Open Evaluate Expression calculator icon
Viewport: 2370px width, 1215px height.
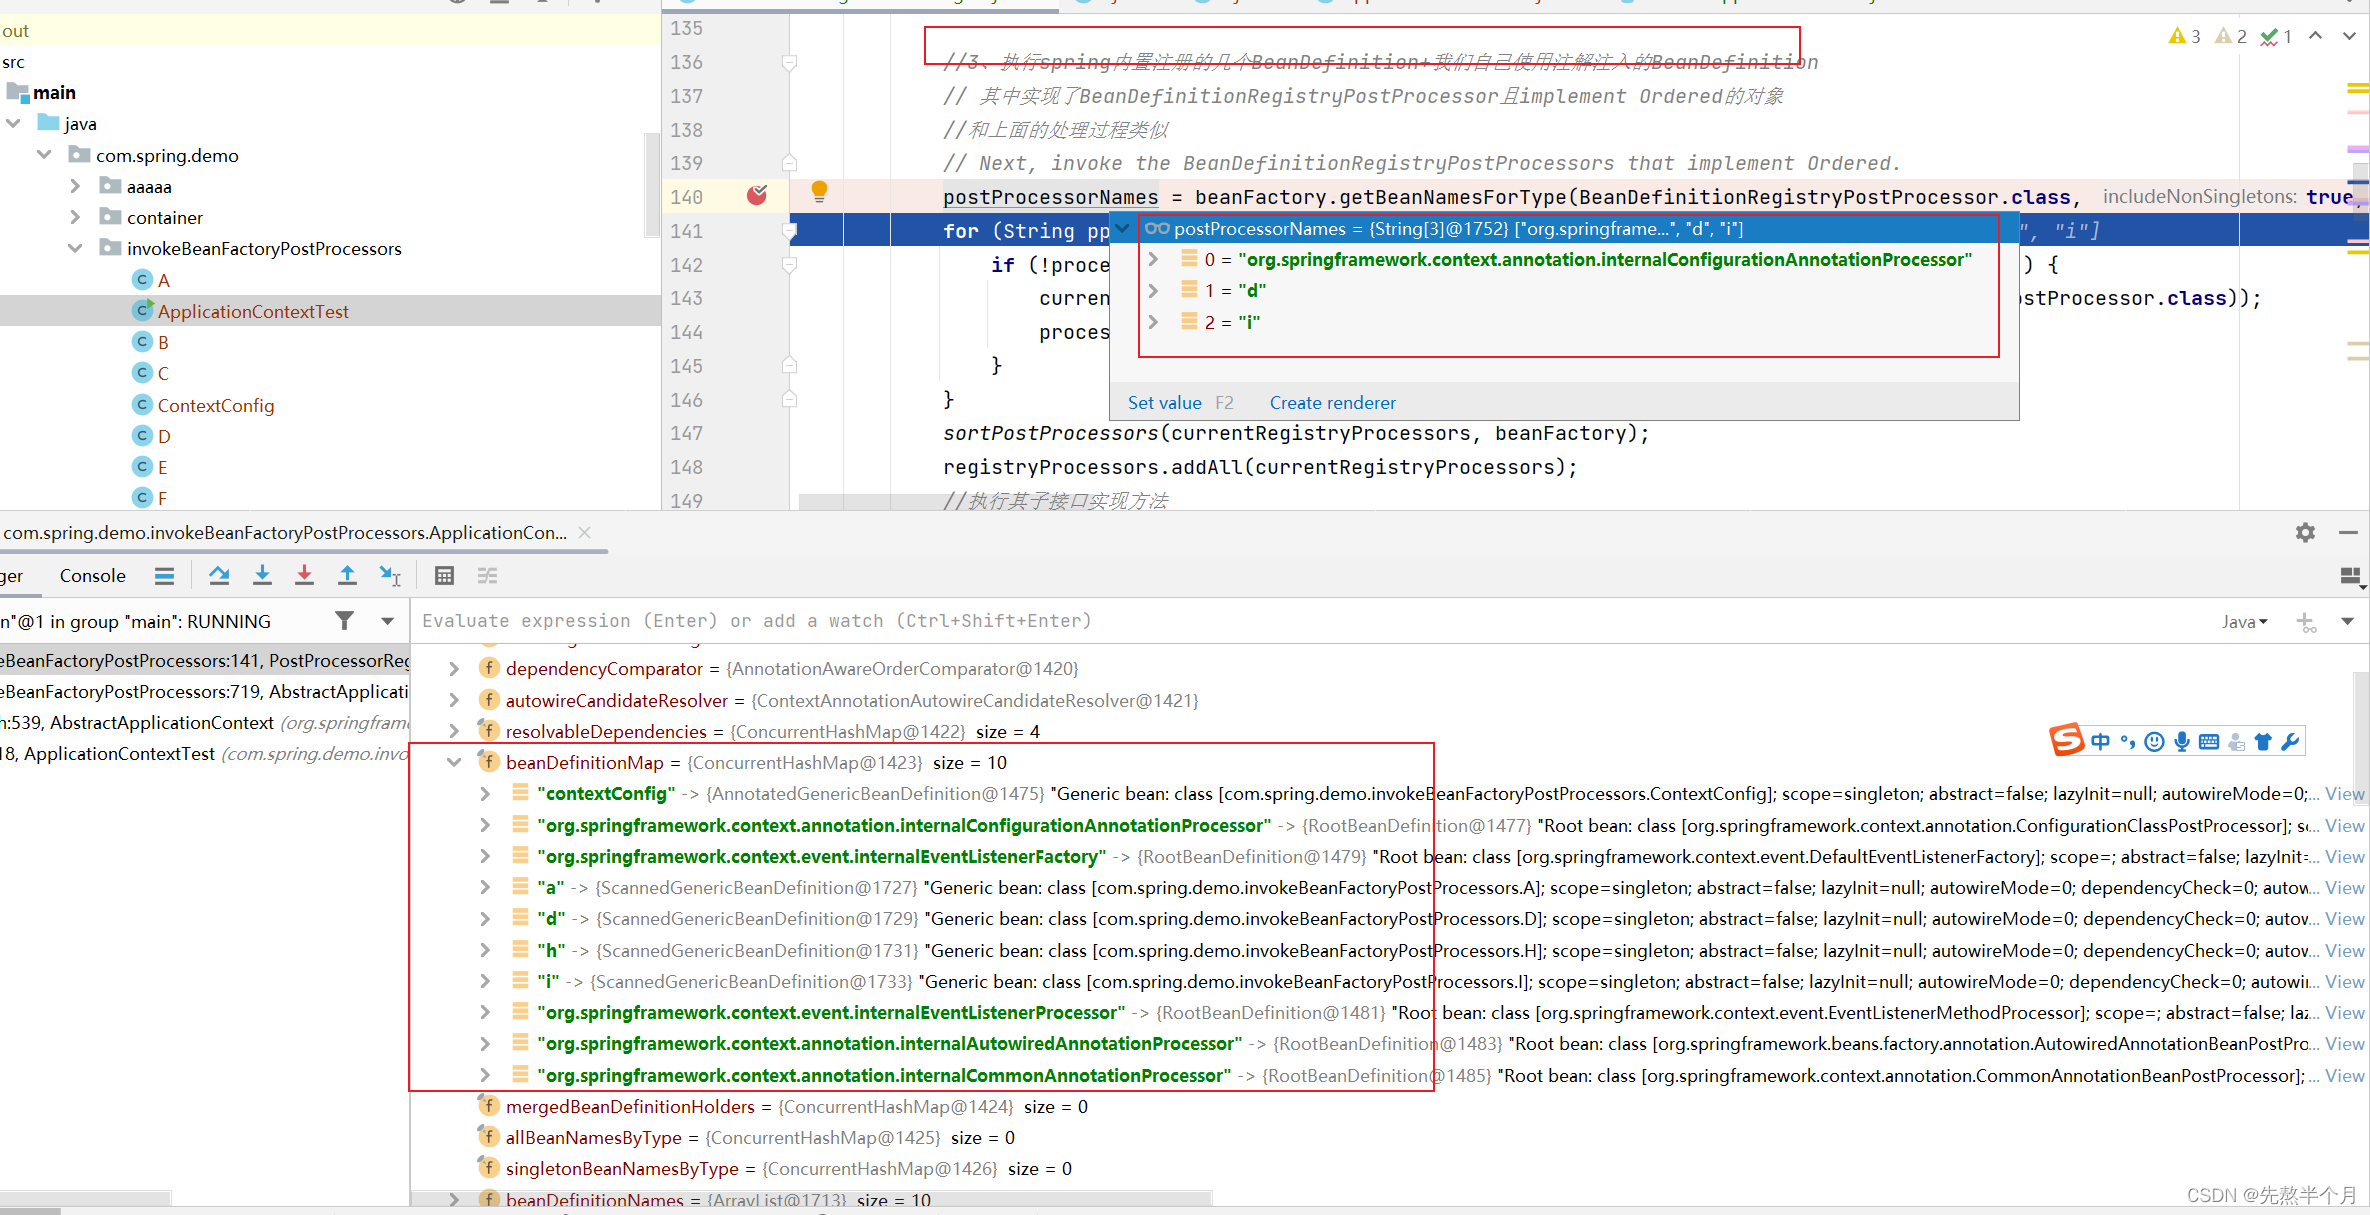444,575
